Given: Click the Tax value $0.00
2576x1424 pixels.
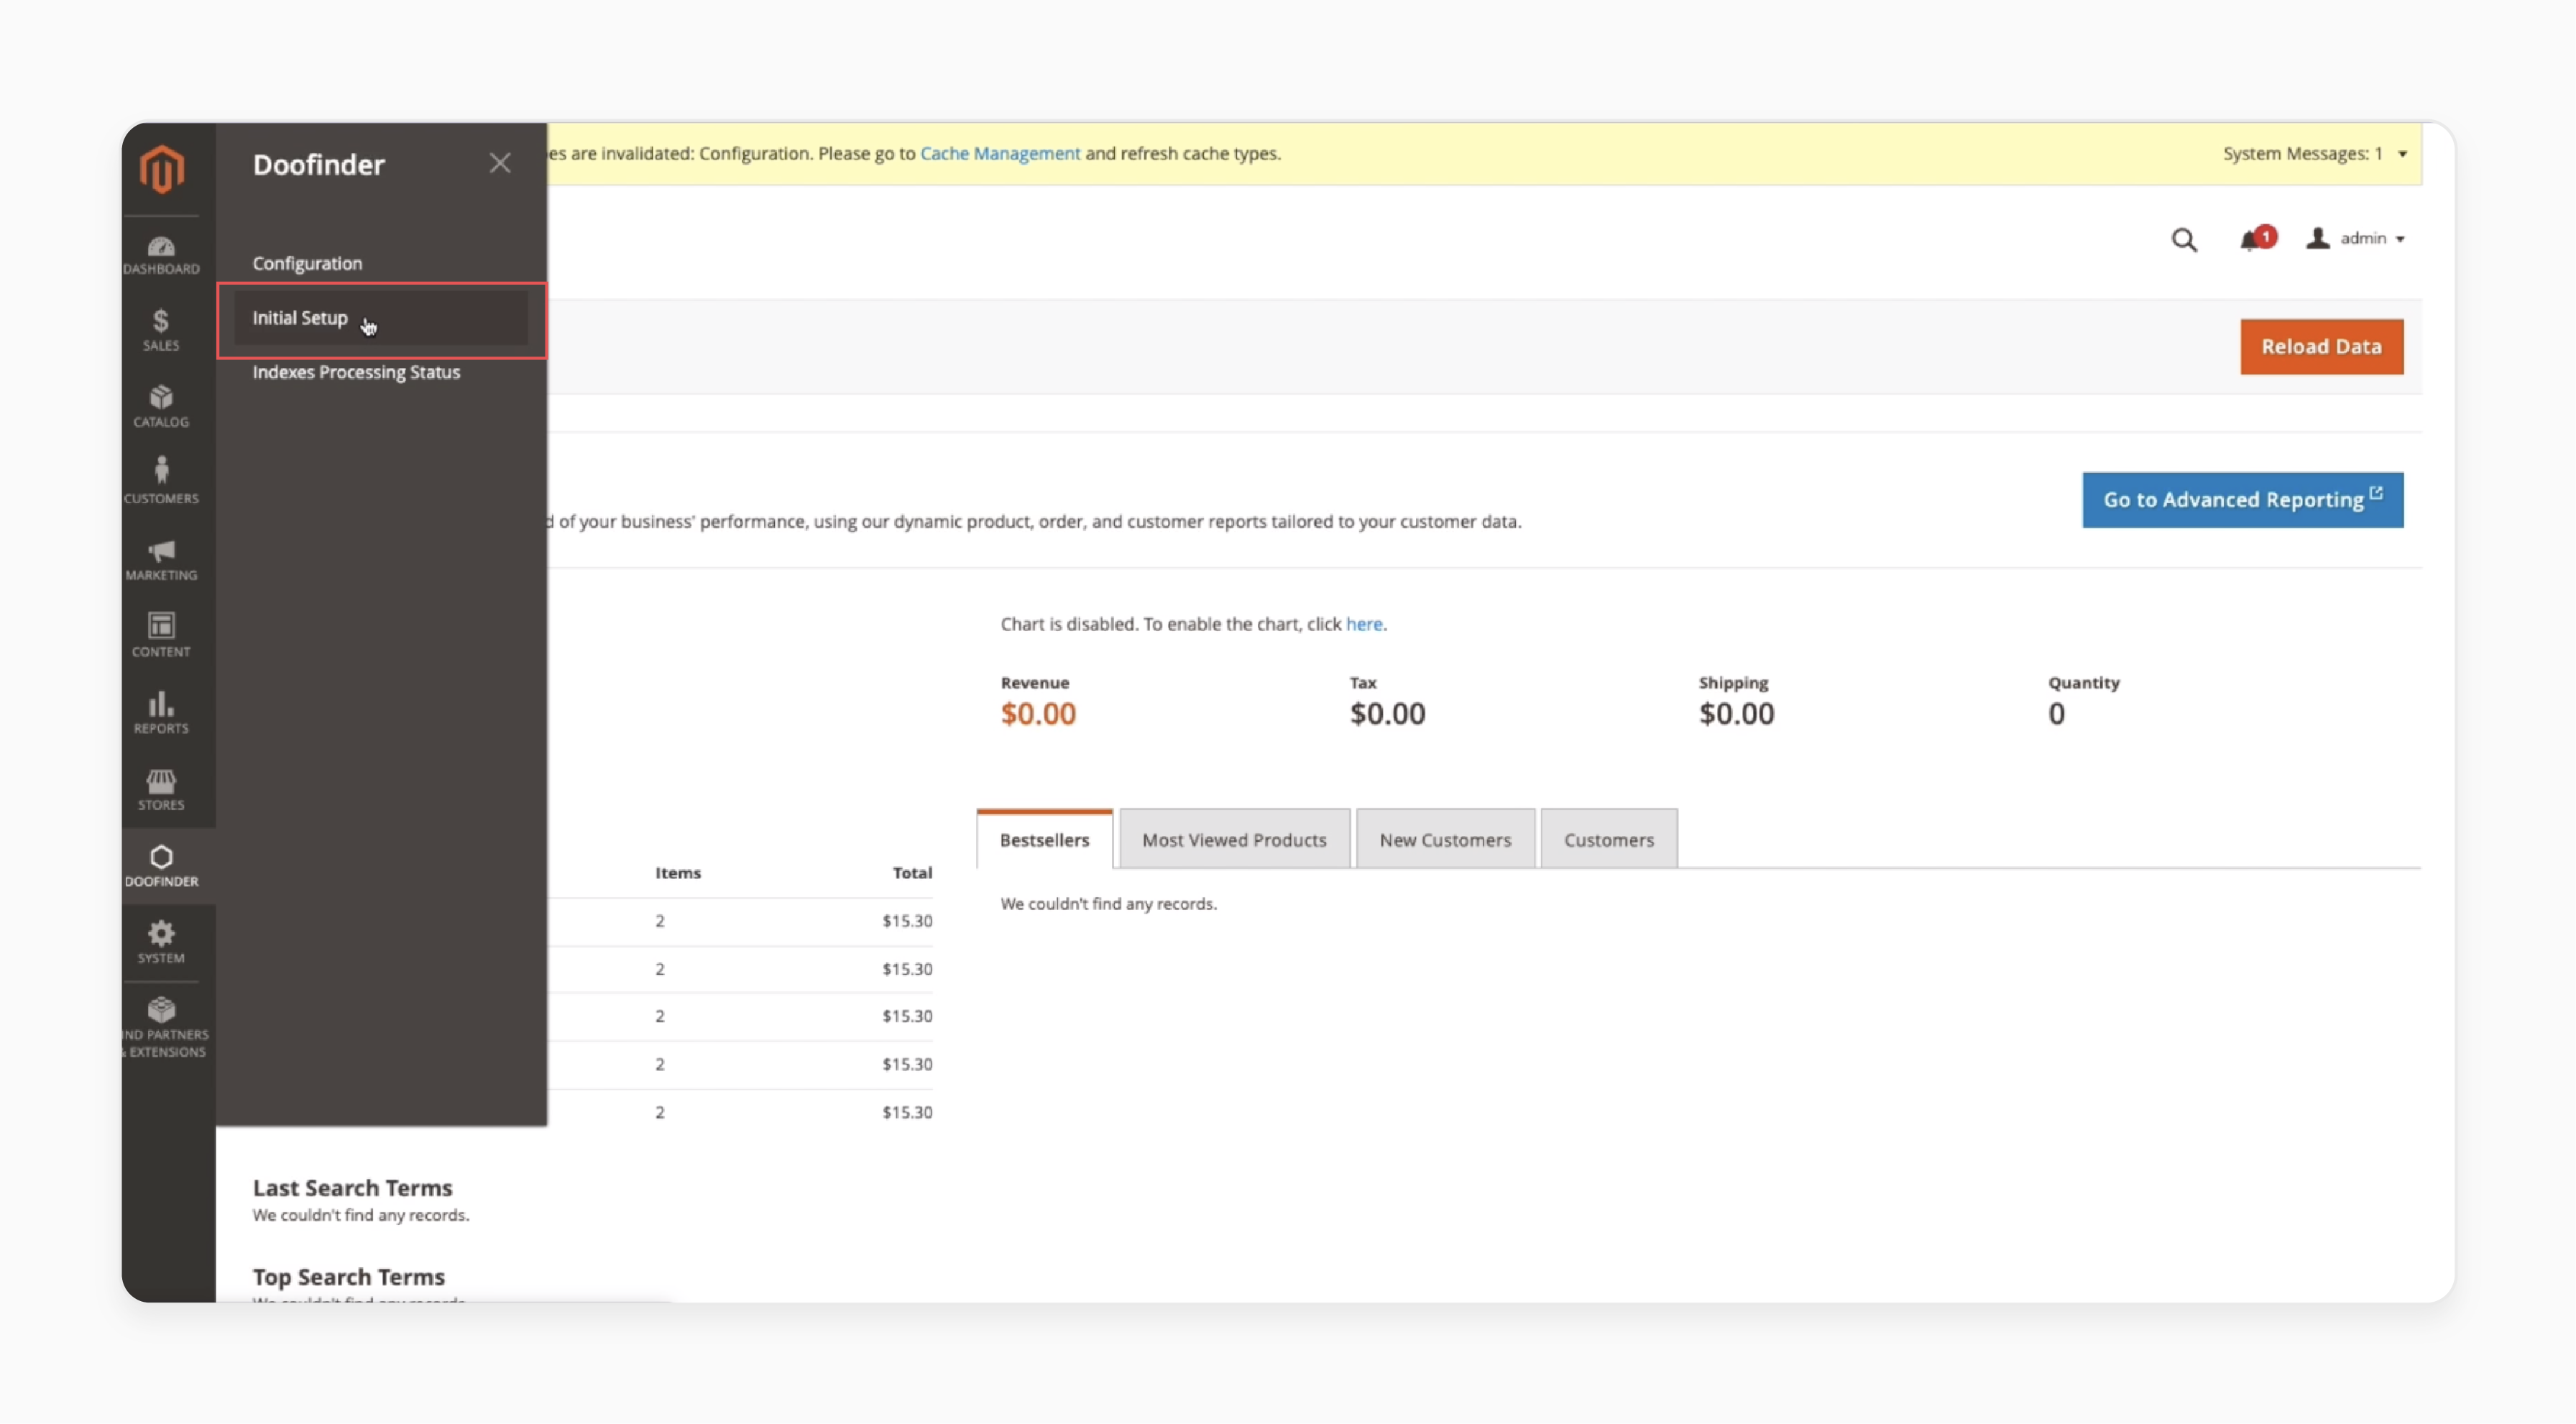Looking at the screenshot, I should click(1387, 714).
